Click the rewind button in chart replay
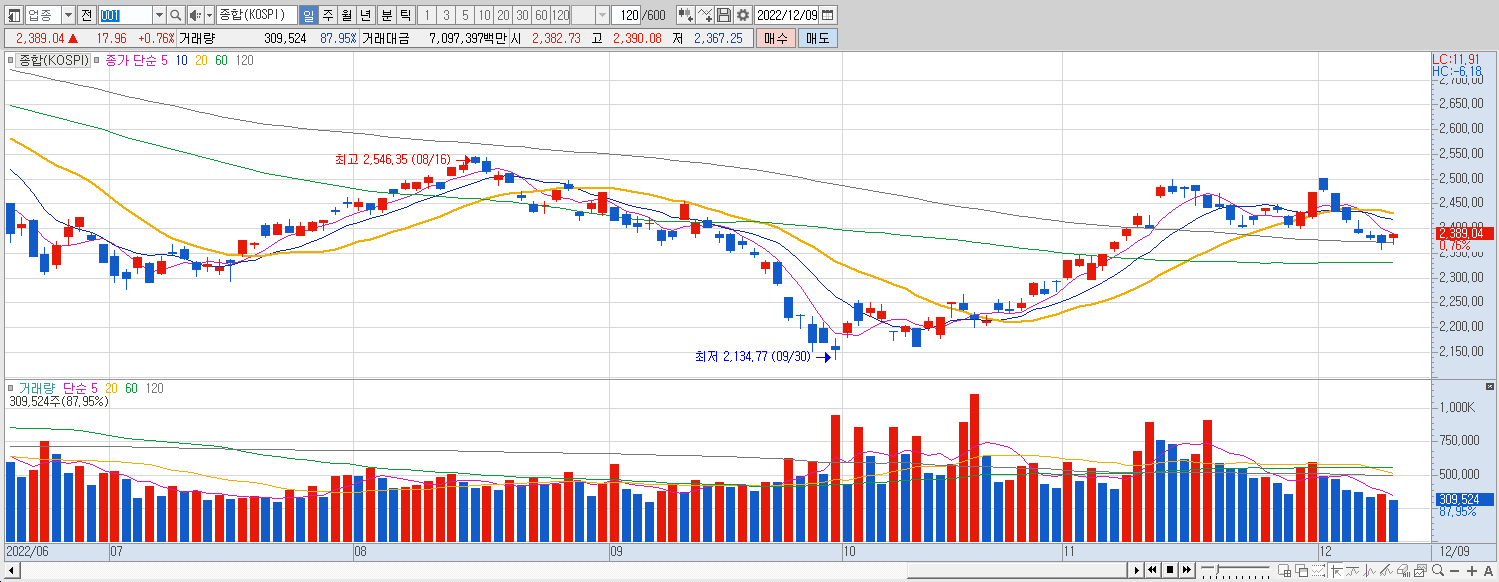 1152,570
